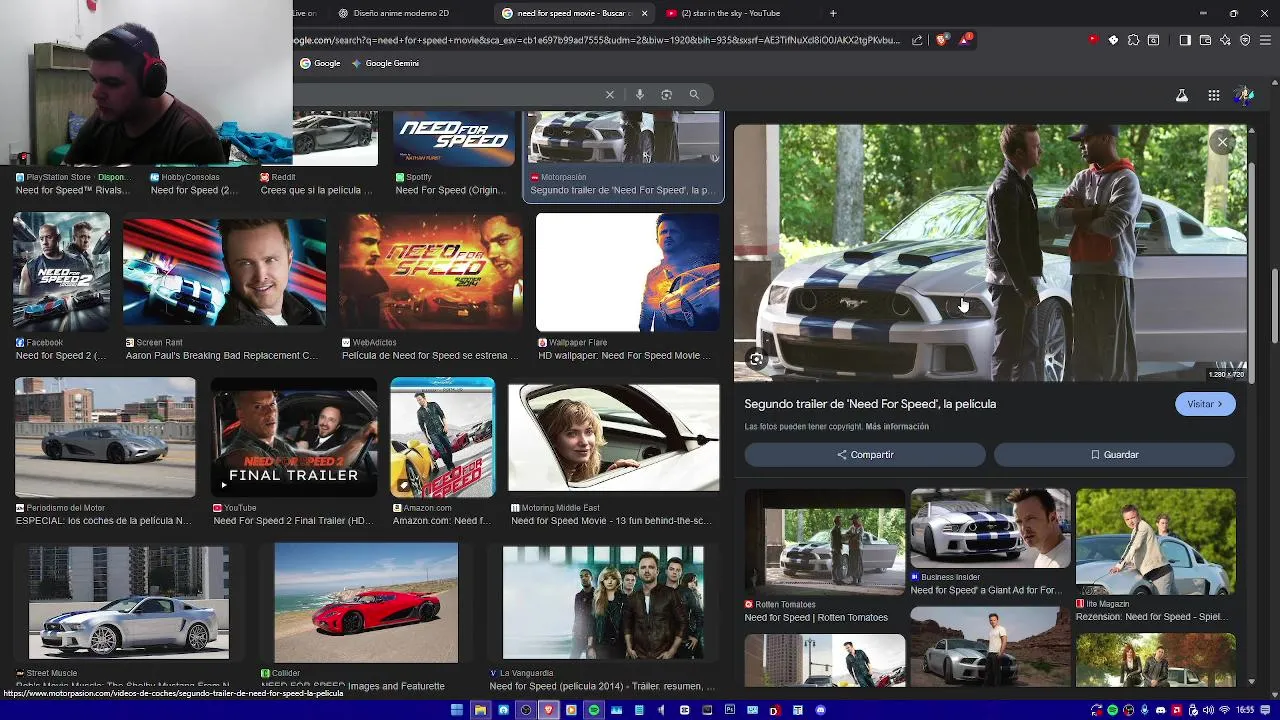Click the magnifier search button
Image resolution: width=1280 pixels, height=720 pixels.
click(694, 94)
